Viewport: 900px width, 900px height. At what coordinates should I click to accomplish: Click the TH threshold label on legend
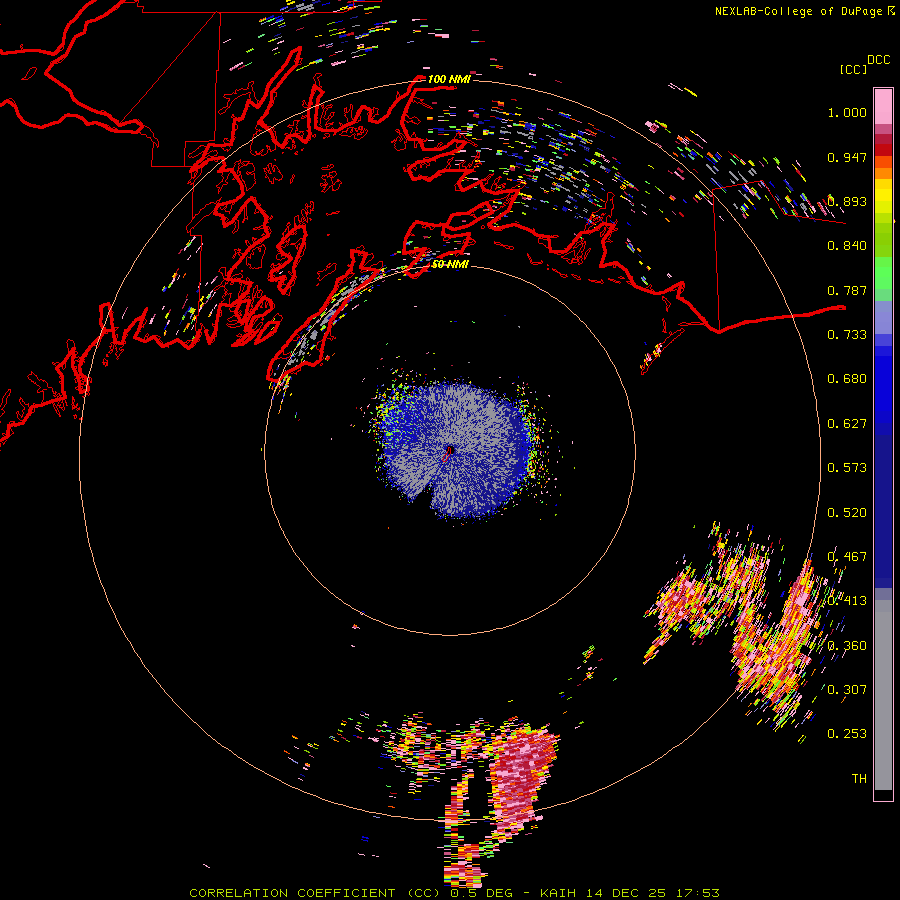tap(859, 779)
